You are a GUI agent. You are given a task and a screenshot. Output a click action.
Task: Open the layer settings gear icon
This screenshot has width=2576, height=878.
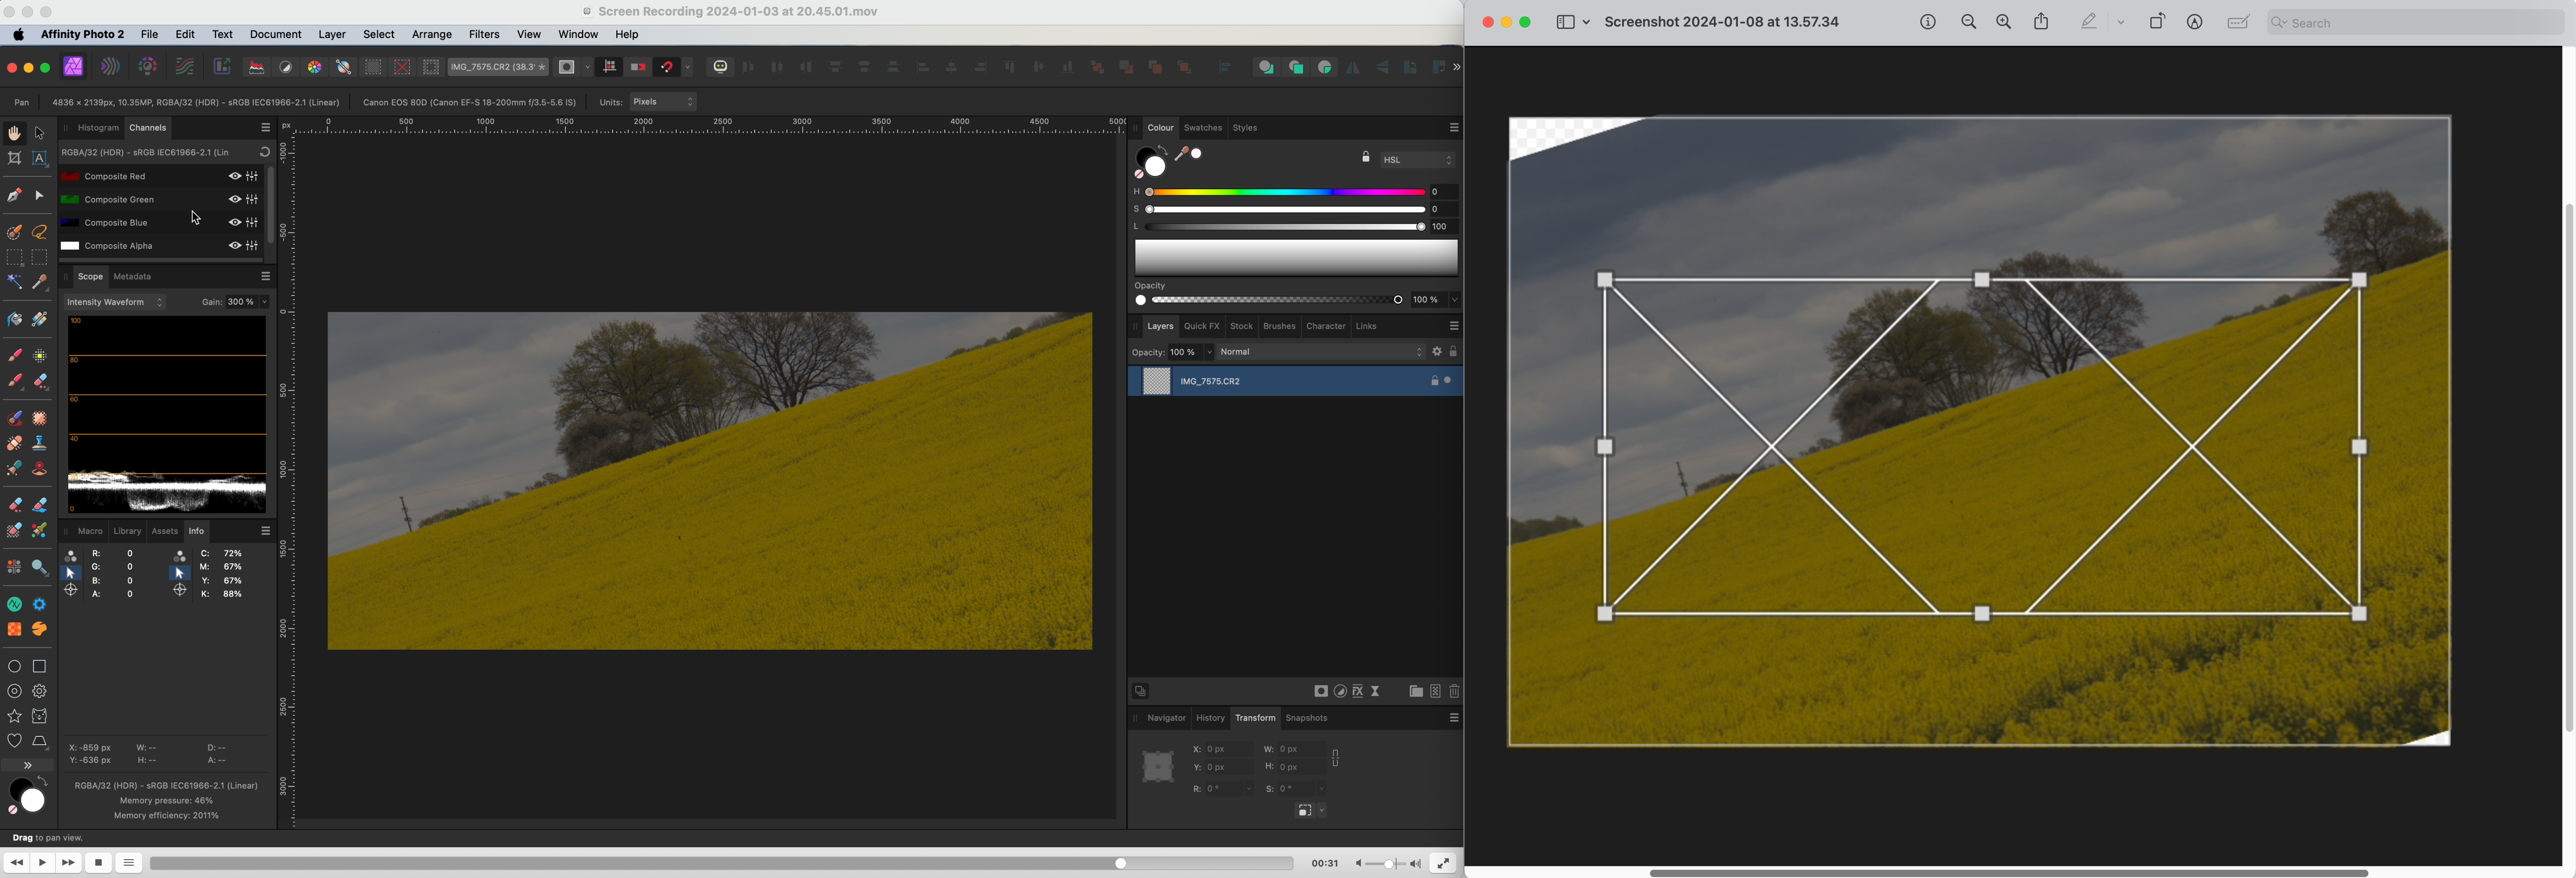1437,352
